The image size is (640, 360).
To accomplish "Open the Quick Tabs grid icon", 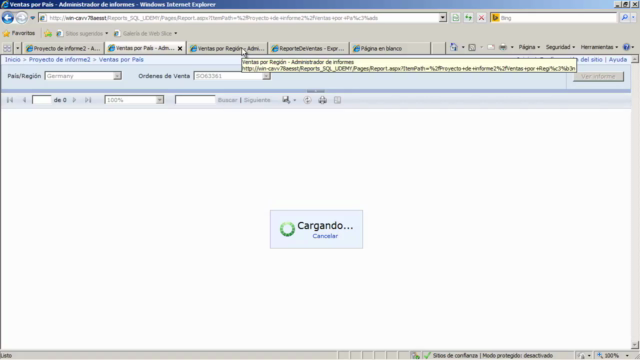I will [7, 48].
